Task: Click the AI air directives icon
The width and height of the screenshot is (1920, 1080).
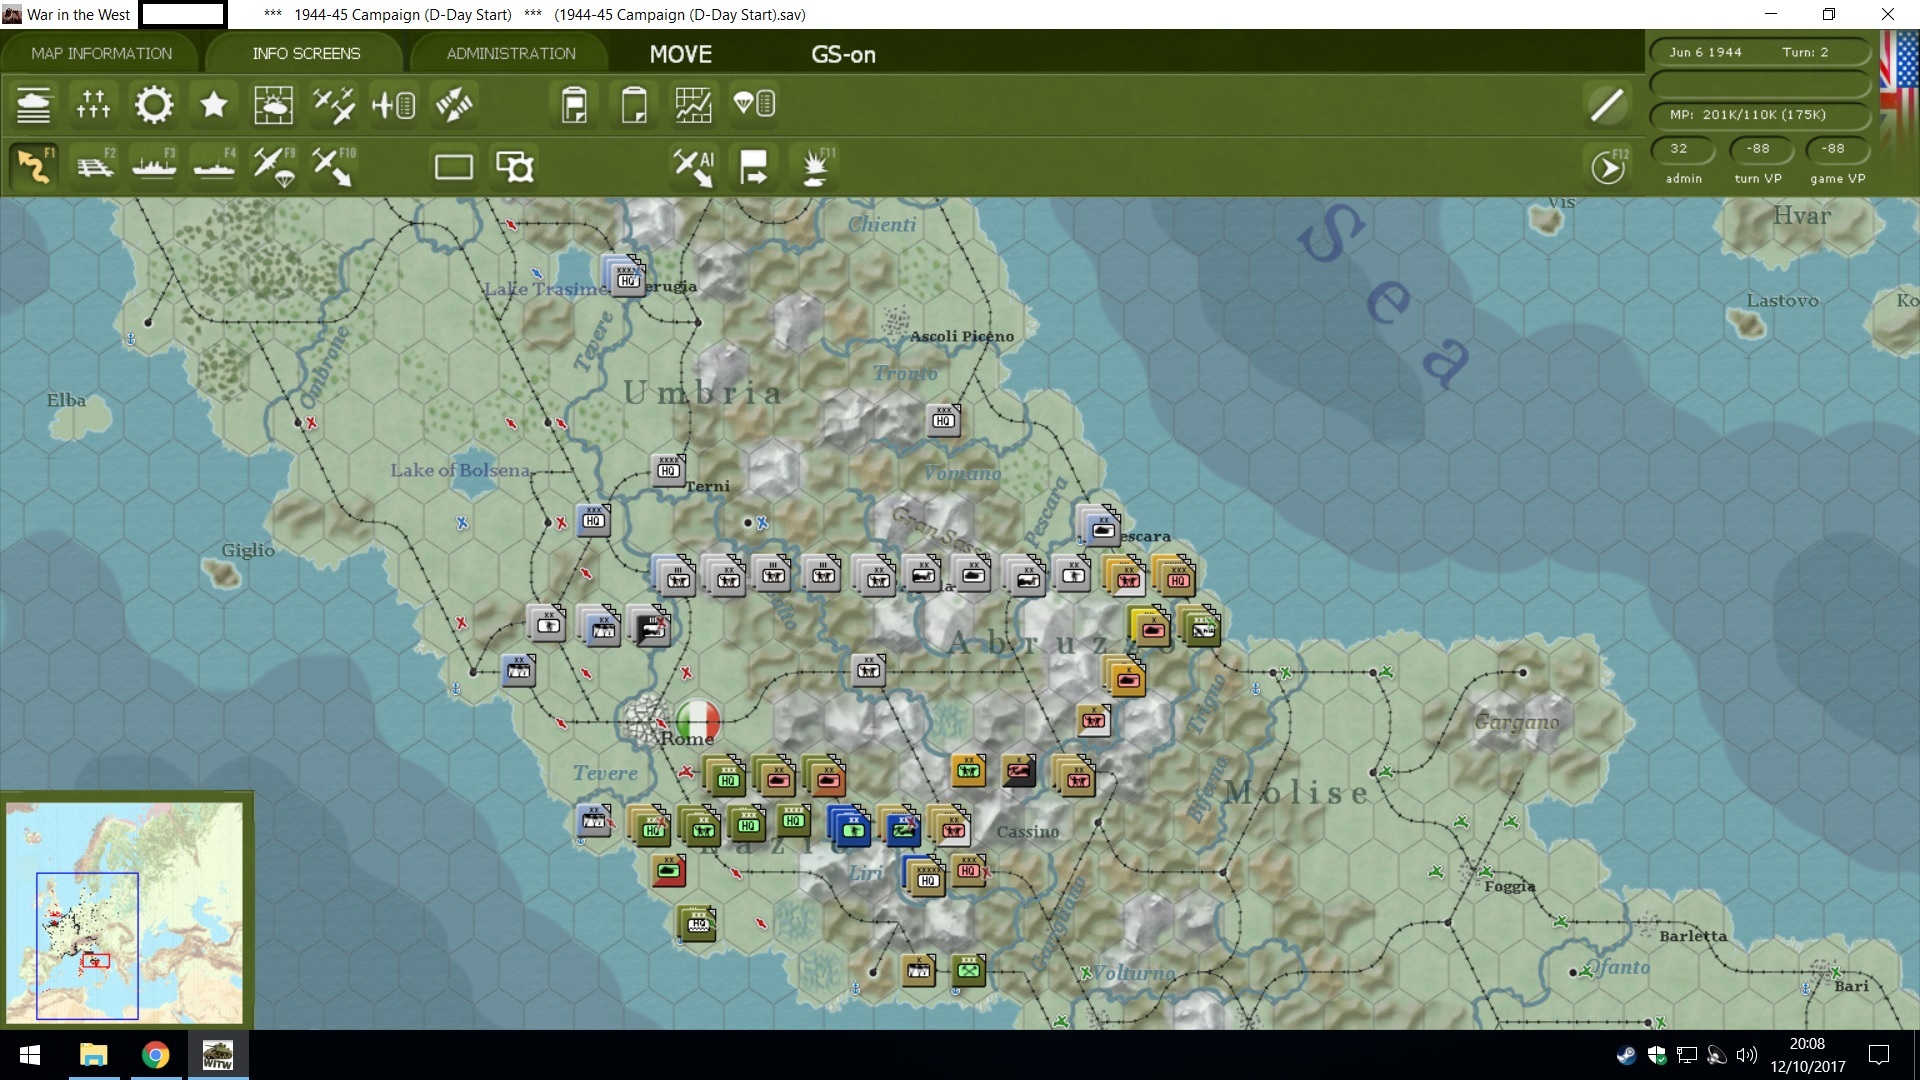Action: [694, 166]
